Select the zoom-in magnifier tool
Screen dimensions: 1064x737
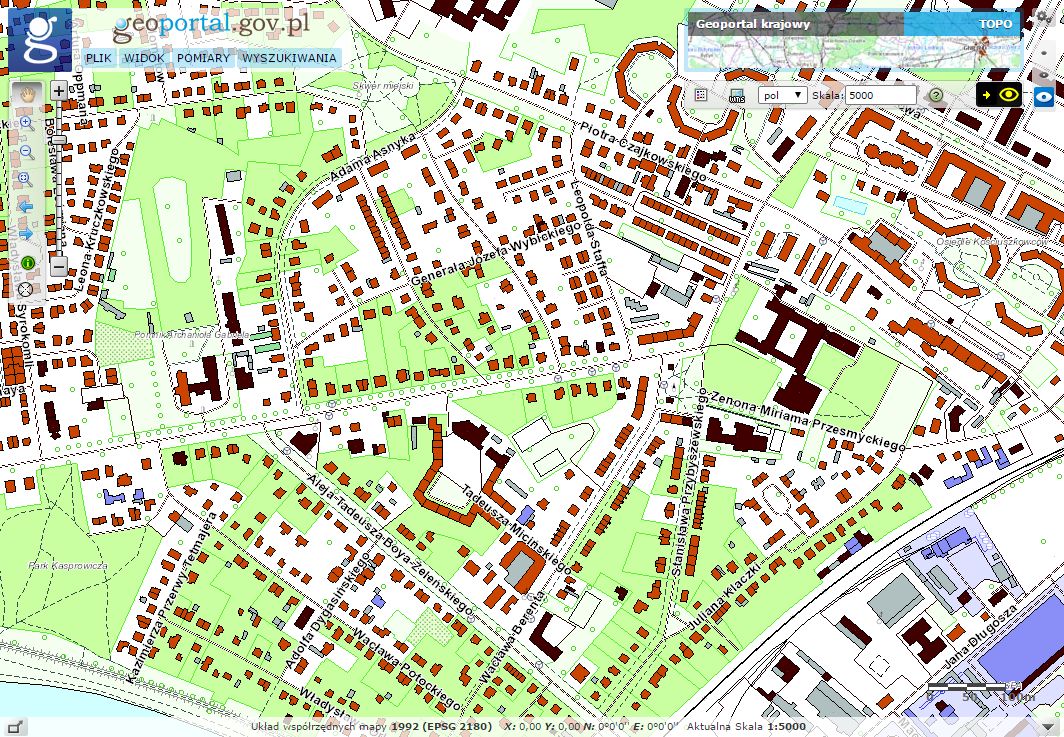pos(26,123)
